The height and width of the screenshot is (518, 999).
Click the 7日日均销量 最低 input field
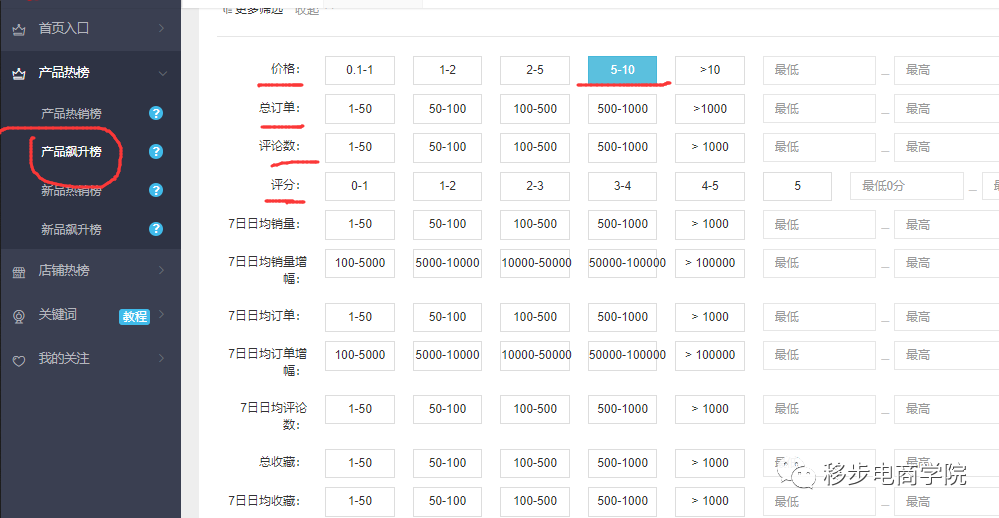(x=819, y=224)
